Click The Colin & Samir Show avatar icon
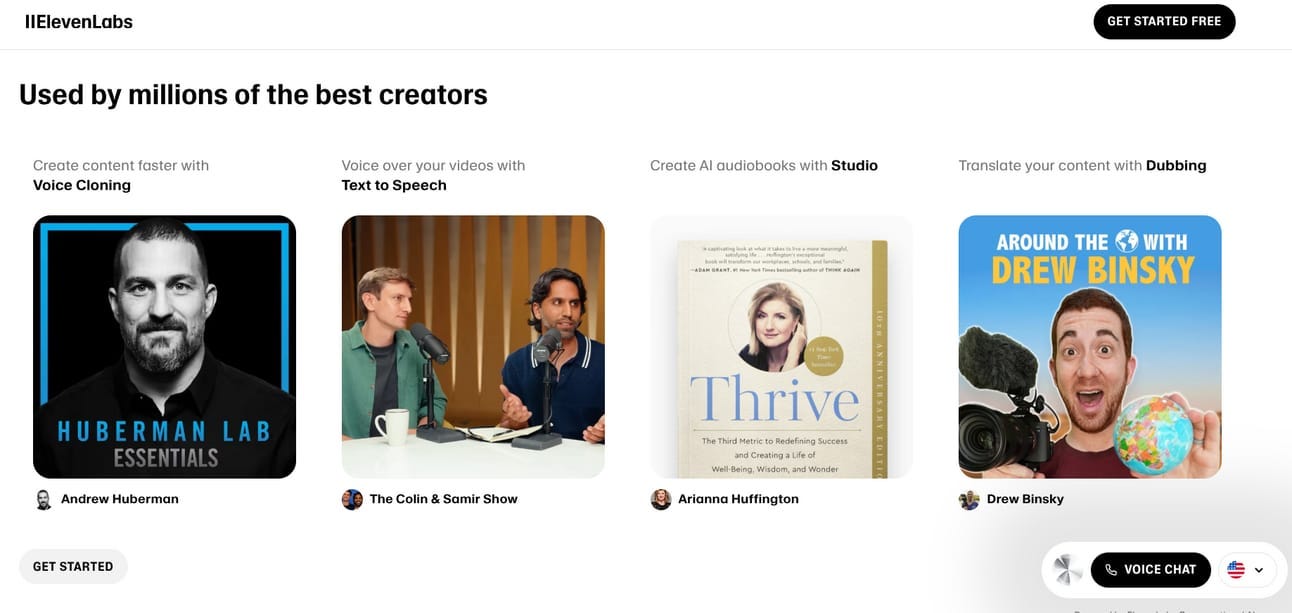The image size is (1292, 613). tap(352, 499)
